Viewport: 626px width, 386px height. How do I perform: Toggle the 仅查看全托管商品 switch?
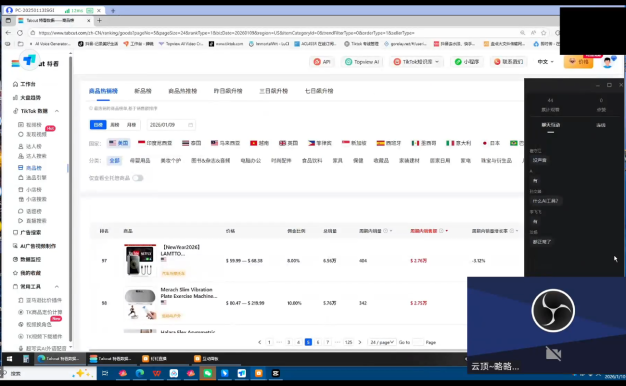click(x=138, y=178)
